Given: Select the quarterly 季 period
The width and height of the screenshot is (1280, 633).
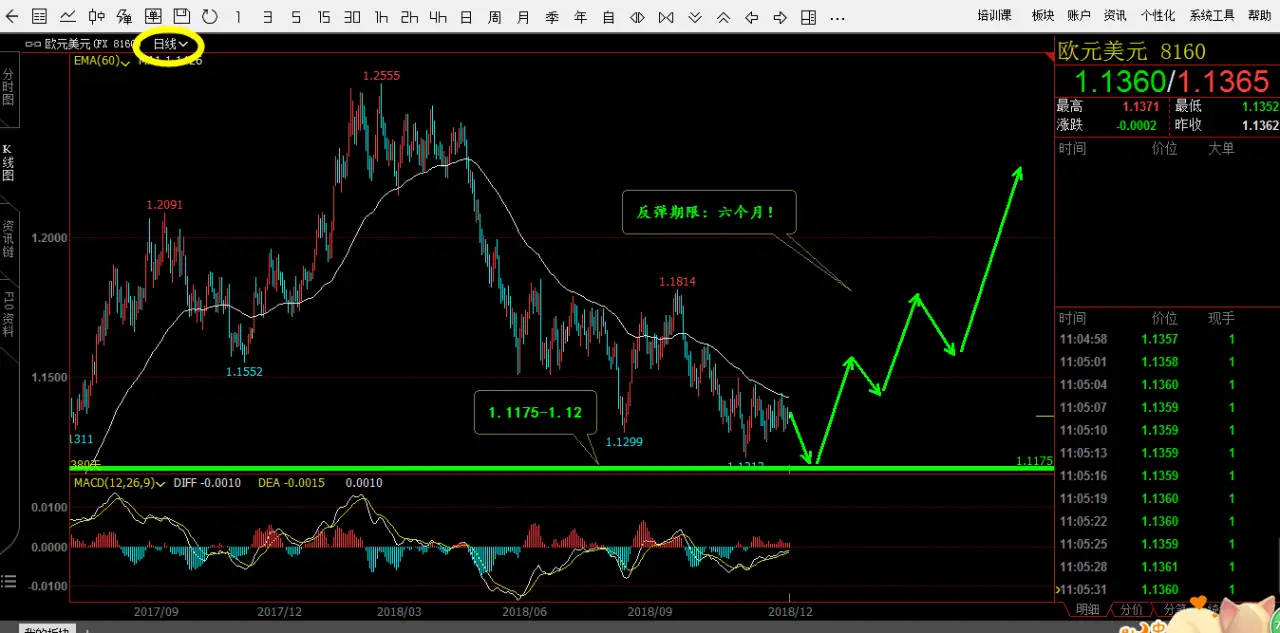Looking at the screenshot, I should click(x=552, y=17).
